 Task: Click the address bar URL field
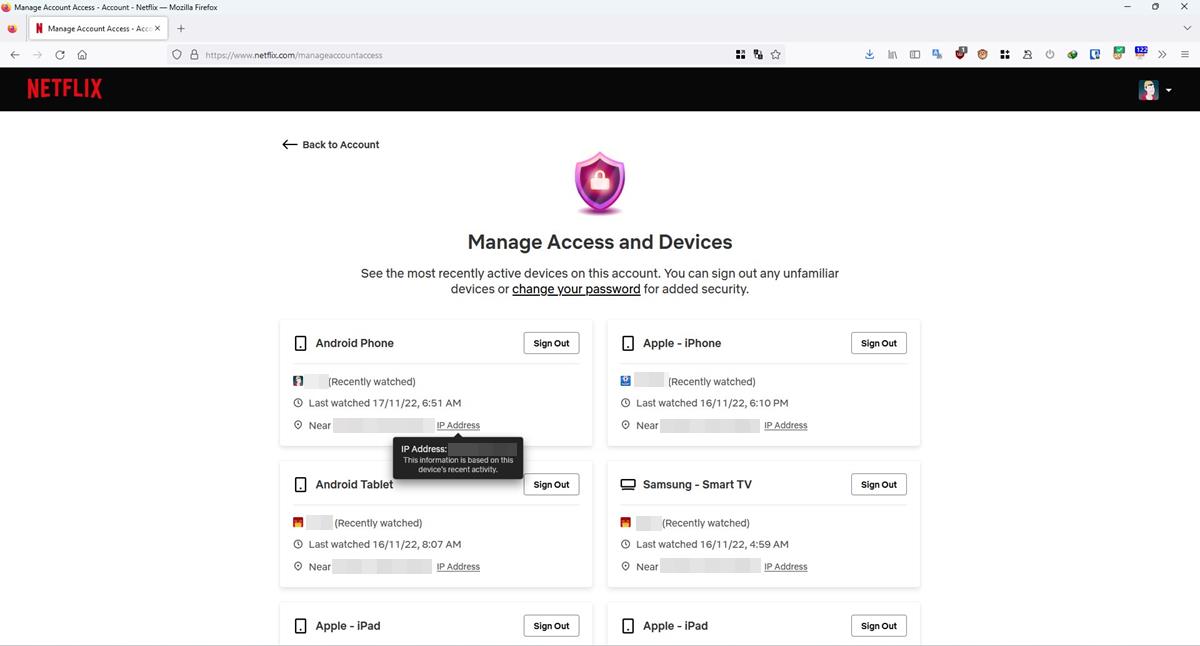click(x=400, y=55)
